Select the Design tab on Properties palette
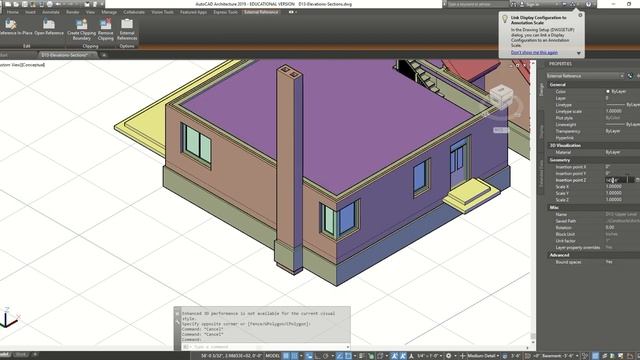This screenshot has height=360, width=640. click(x=542, y=90)
